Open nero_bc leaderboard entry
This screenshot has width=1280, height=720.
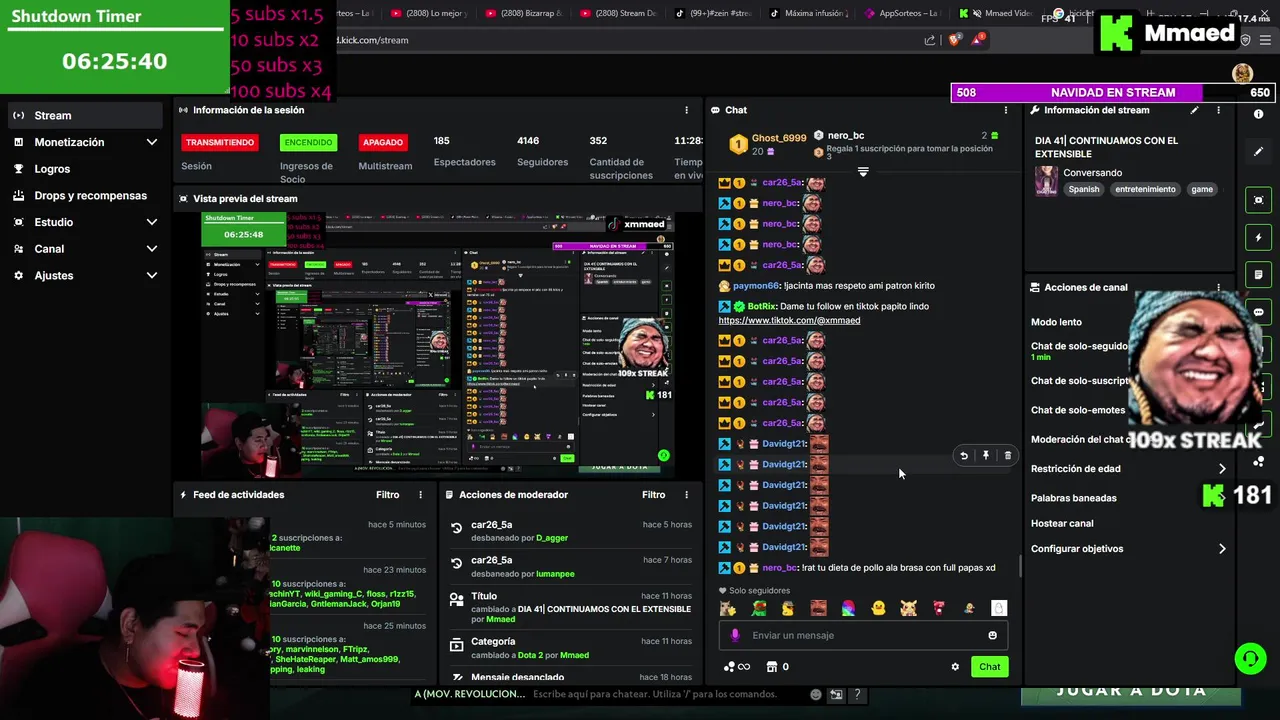tap(846, 135)
